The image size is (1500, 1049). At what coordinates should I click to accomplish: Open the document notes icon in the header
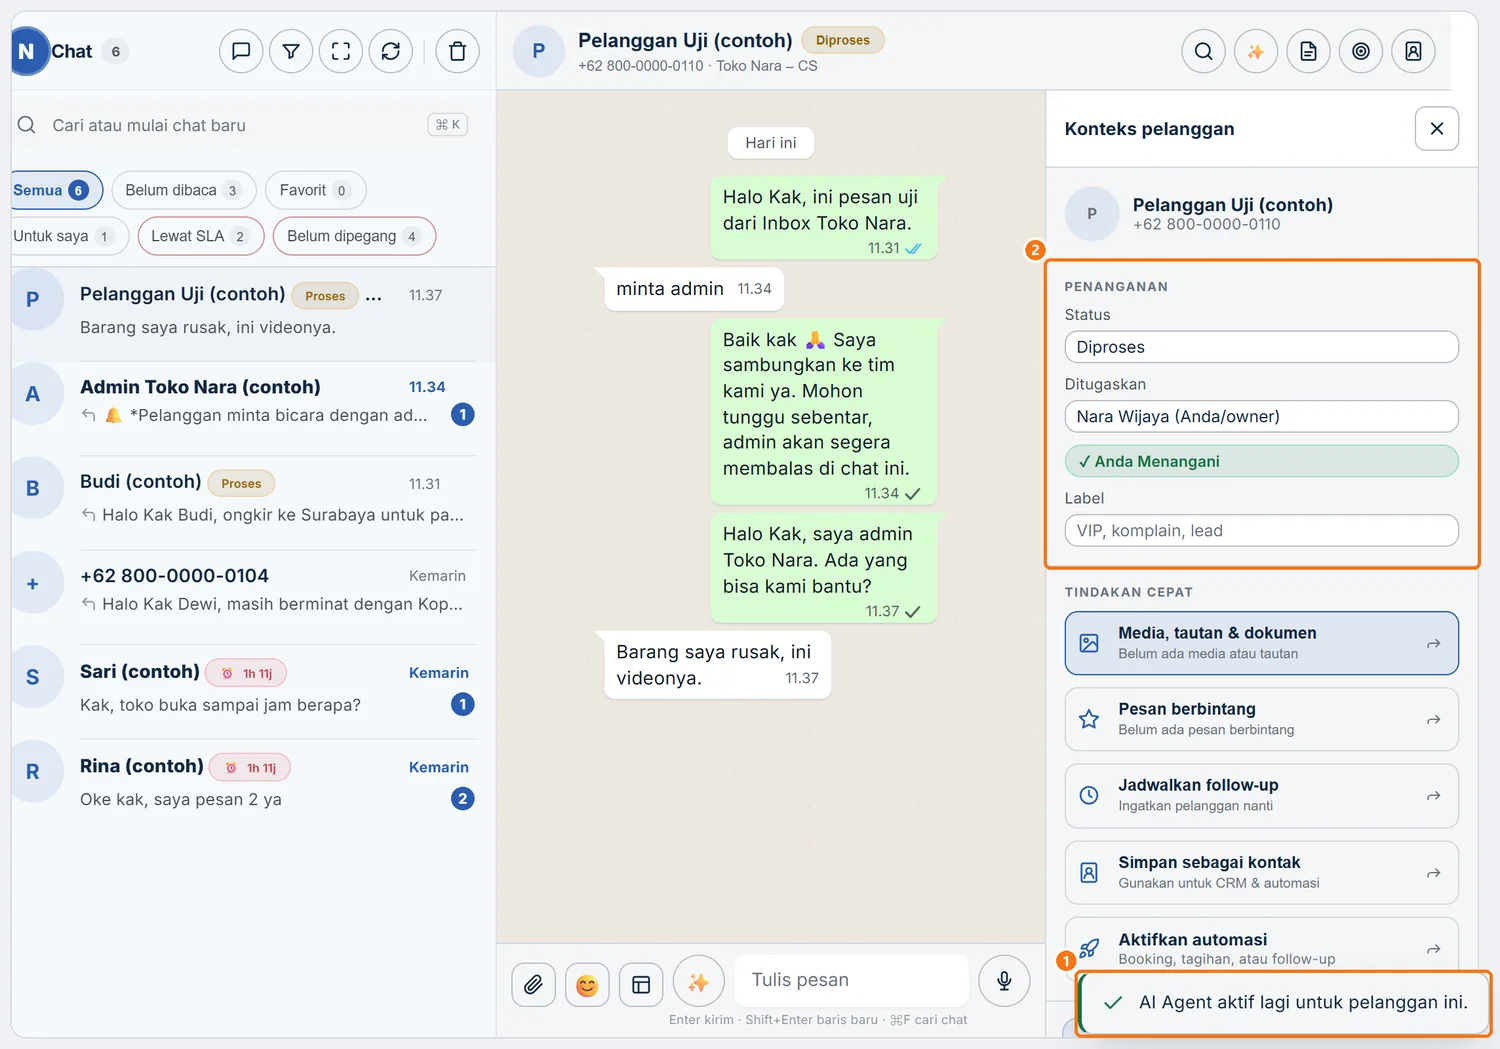(x=1308, y=51)
